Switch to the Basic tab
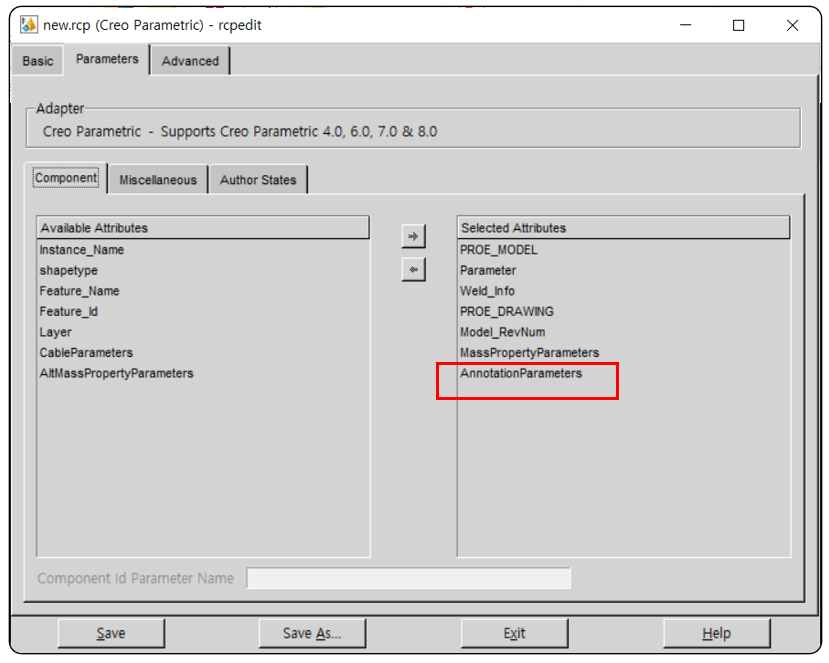 click(x=38, y=61)
